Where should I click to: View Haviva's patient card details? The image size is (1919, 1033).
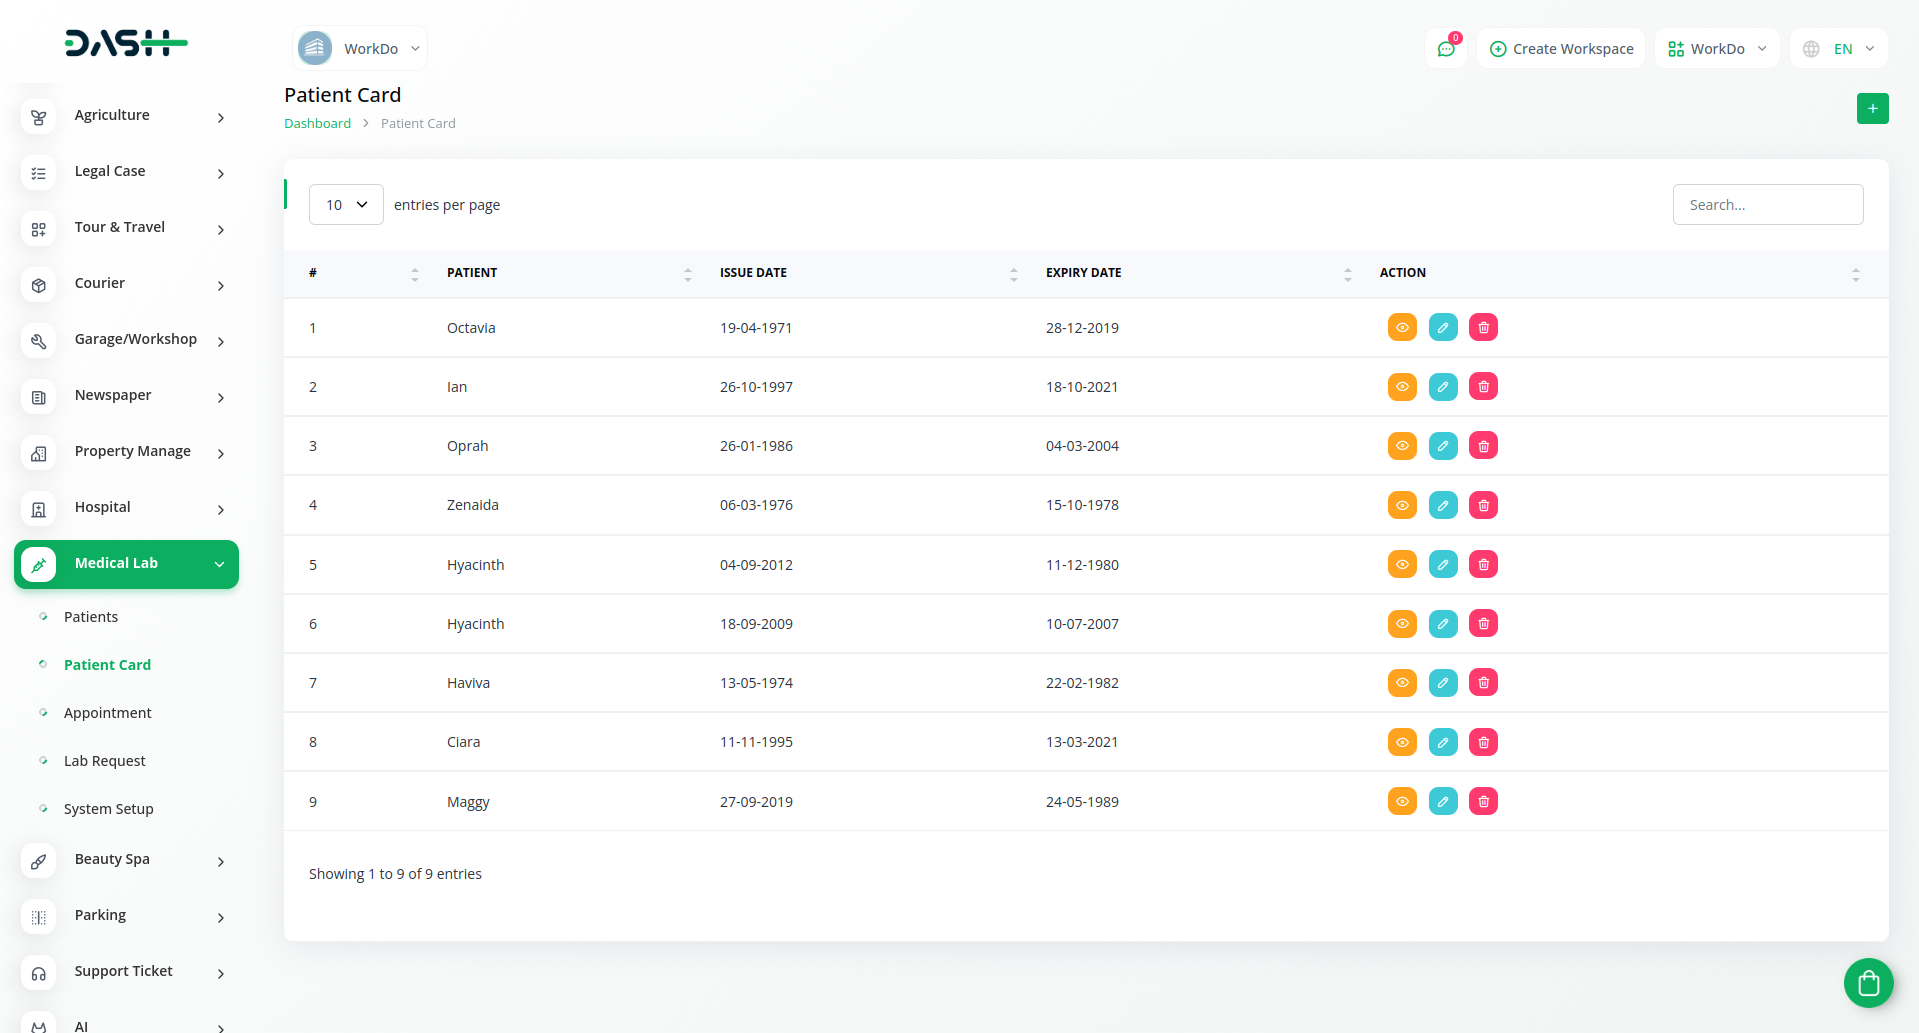pos(1402,683)
